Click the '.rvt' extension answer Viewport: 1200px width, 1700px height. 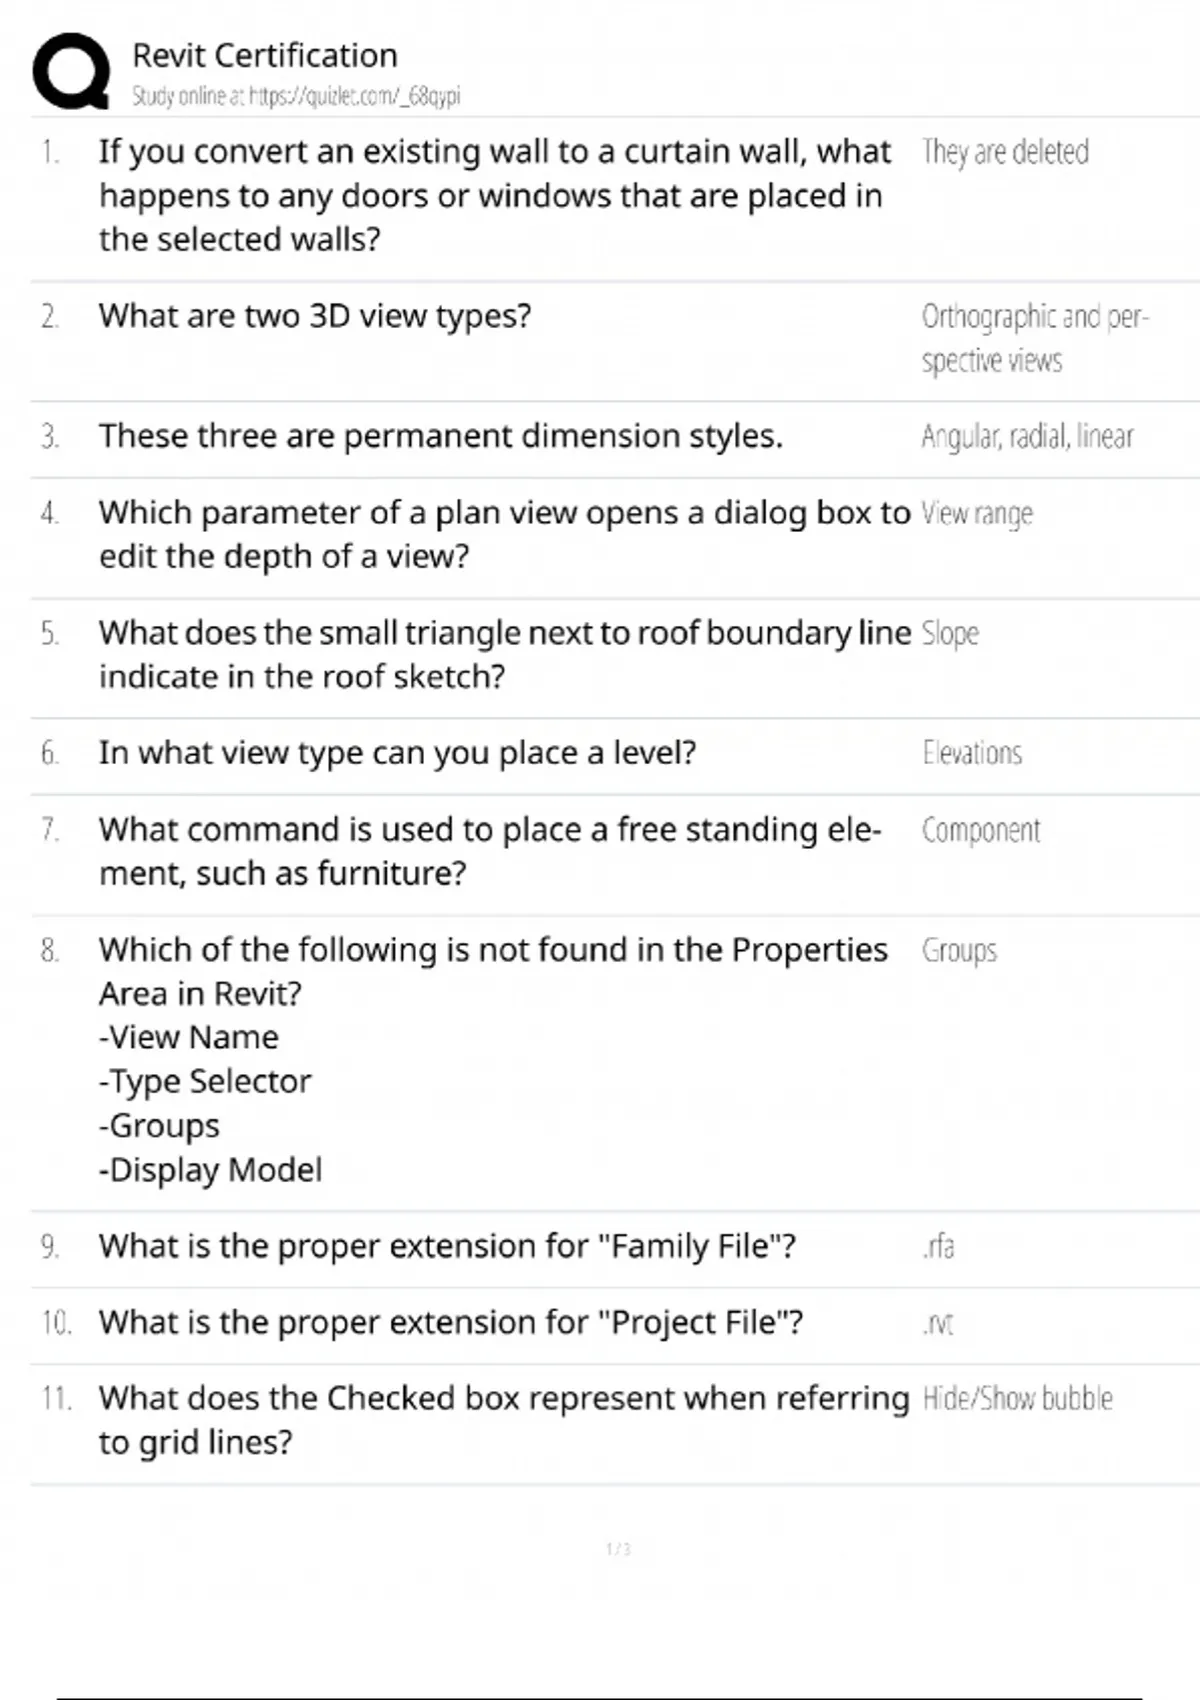coord(937,1324)
